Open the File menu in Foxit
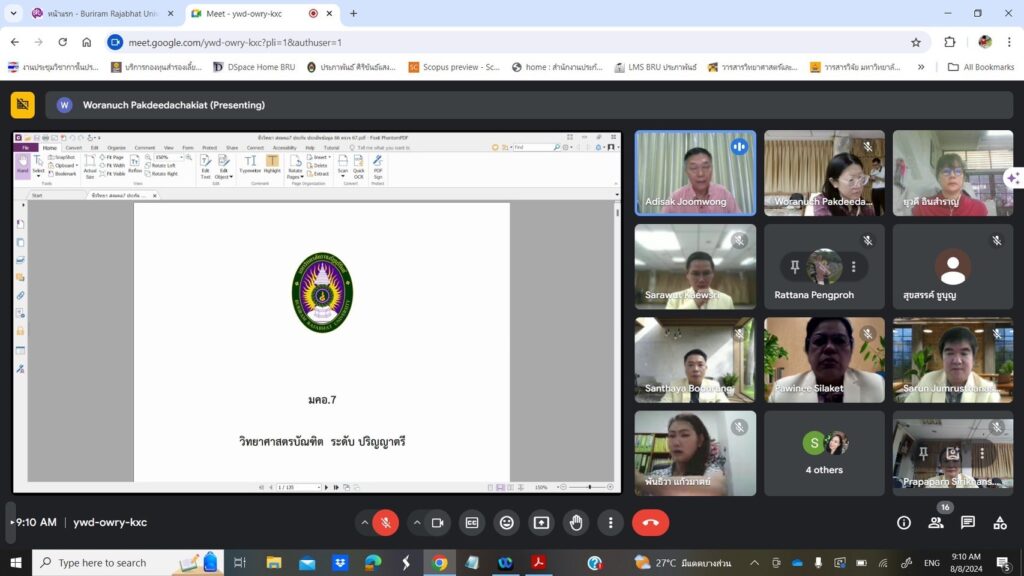 tap(26, 148)
